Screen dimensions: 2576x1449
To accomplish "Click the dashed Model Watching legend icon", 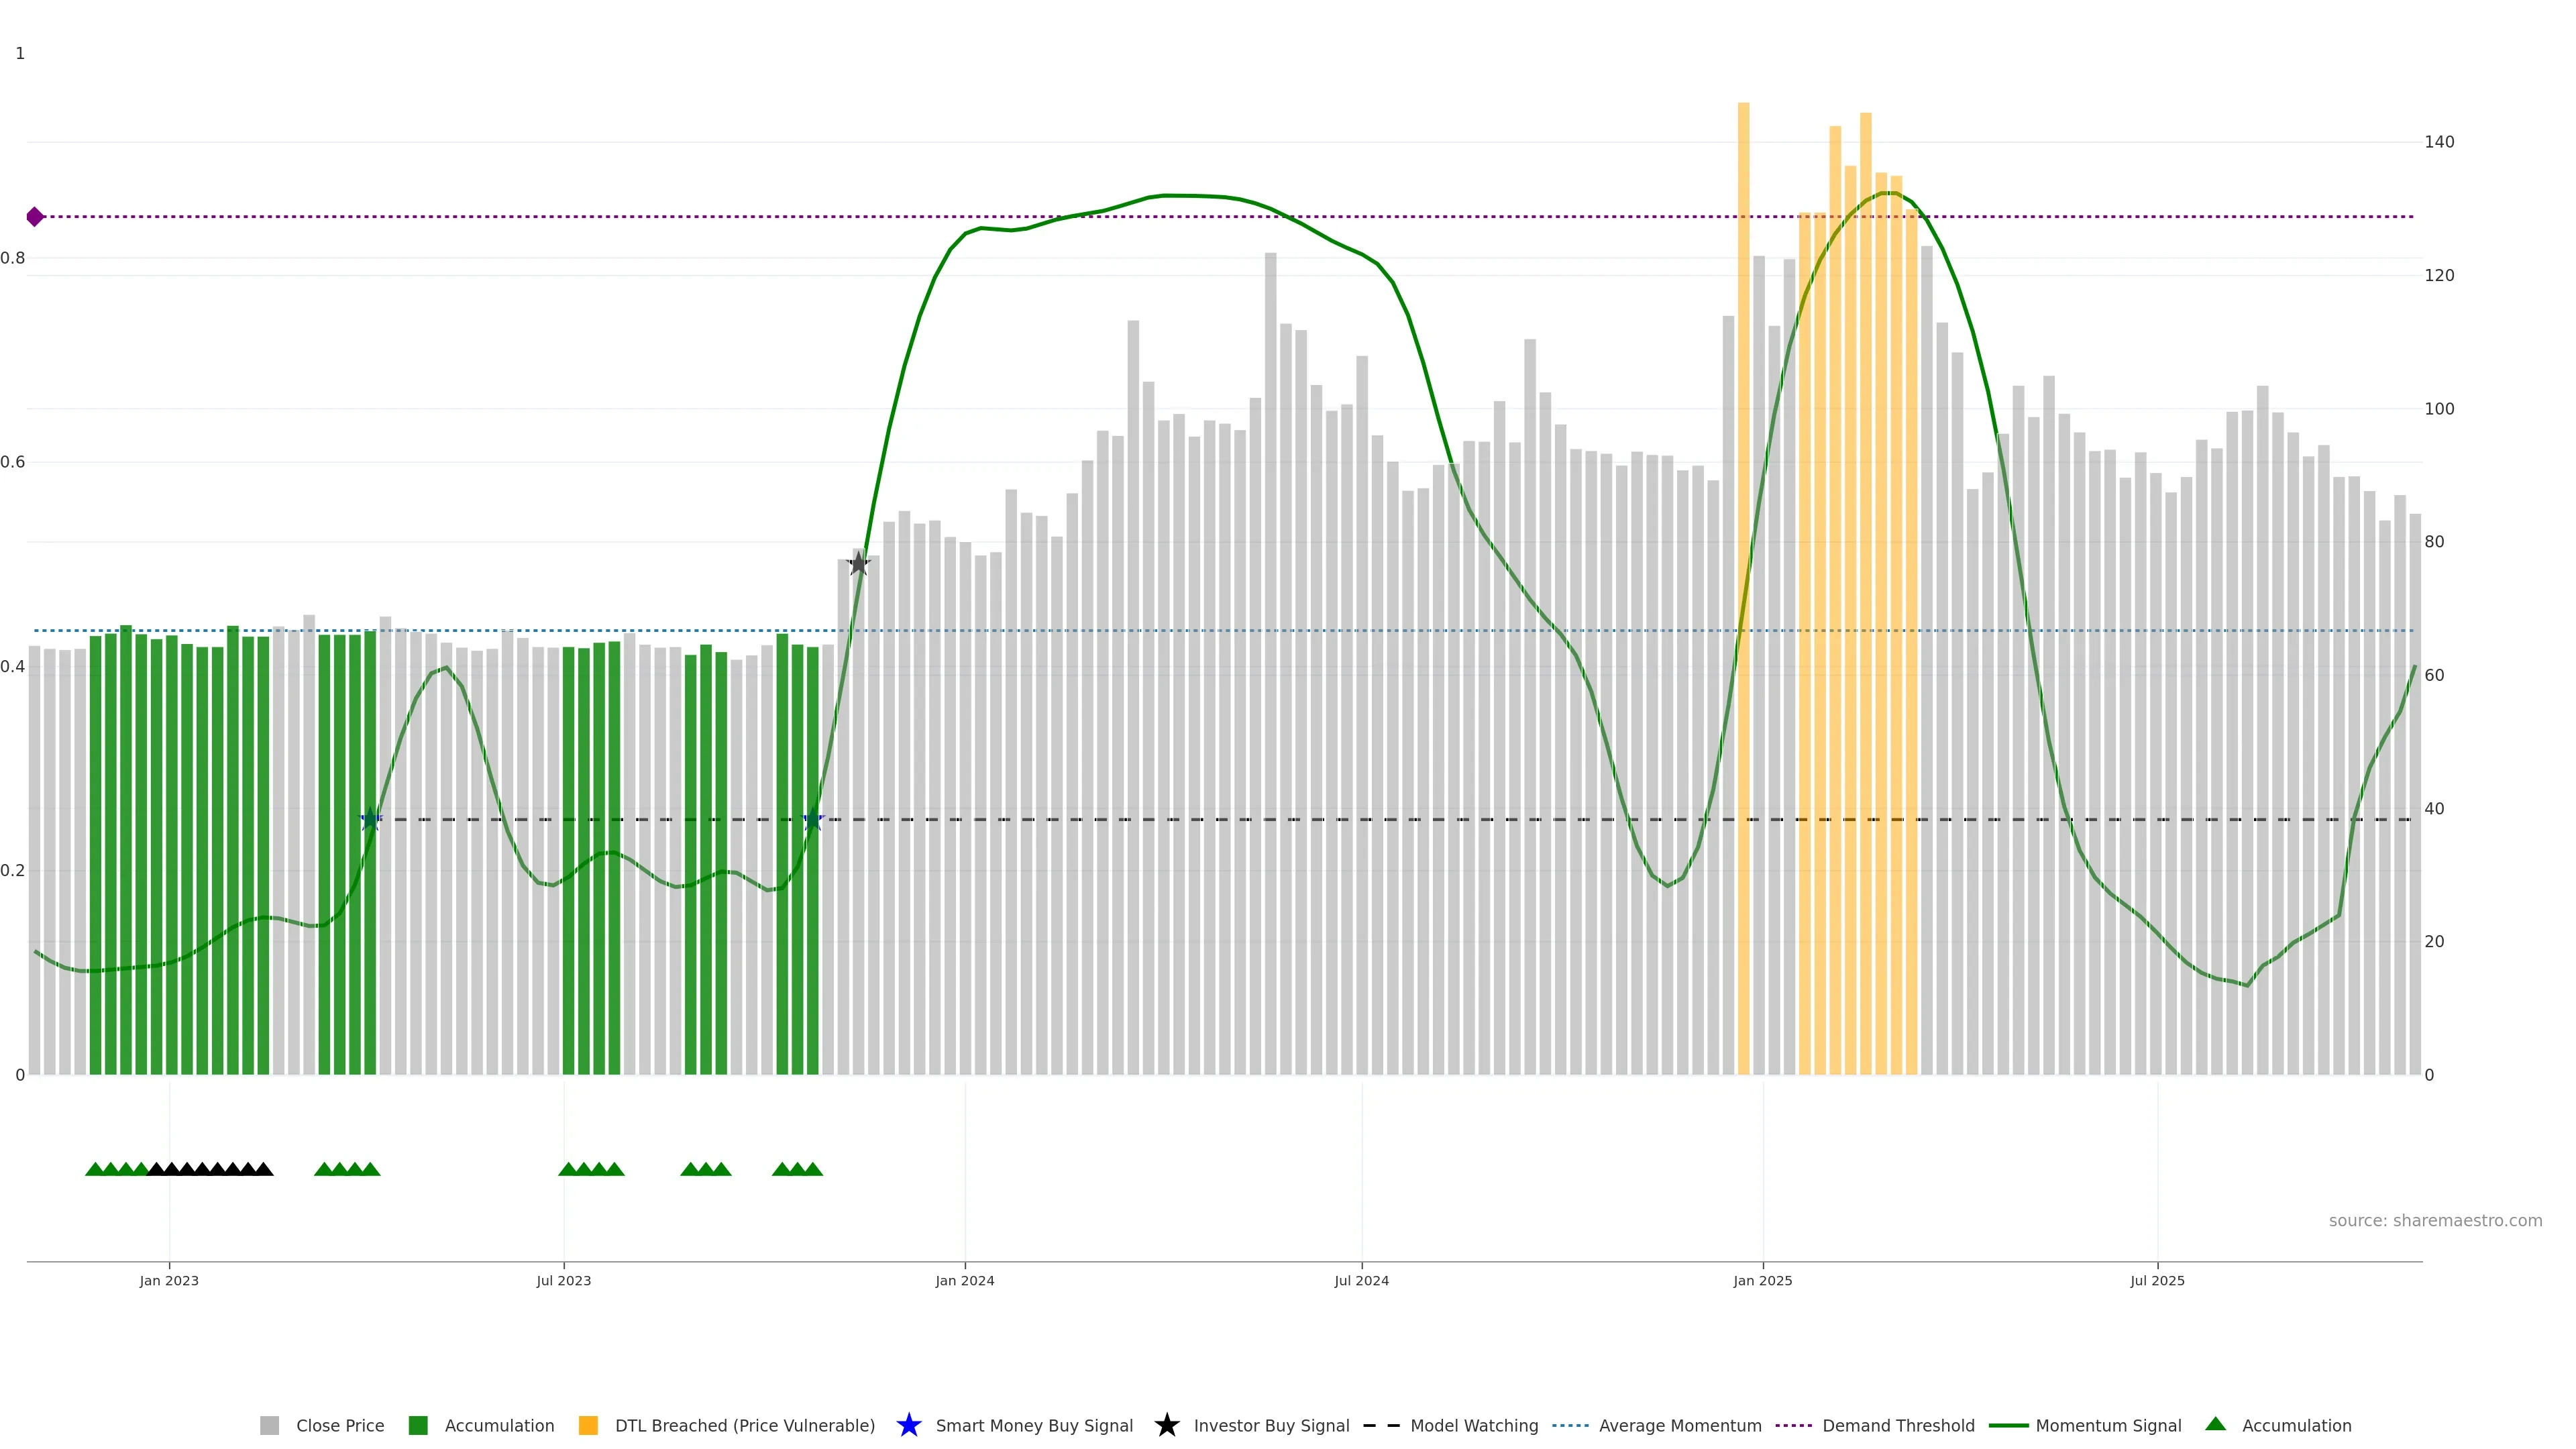I will [1381, 1425].
